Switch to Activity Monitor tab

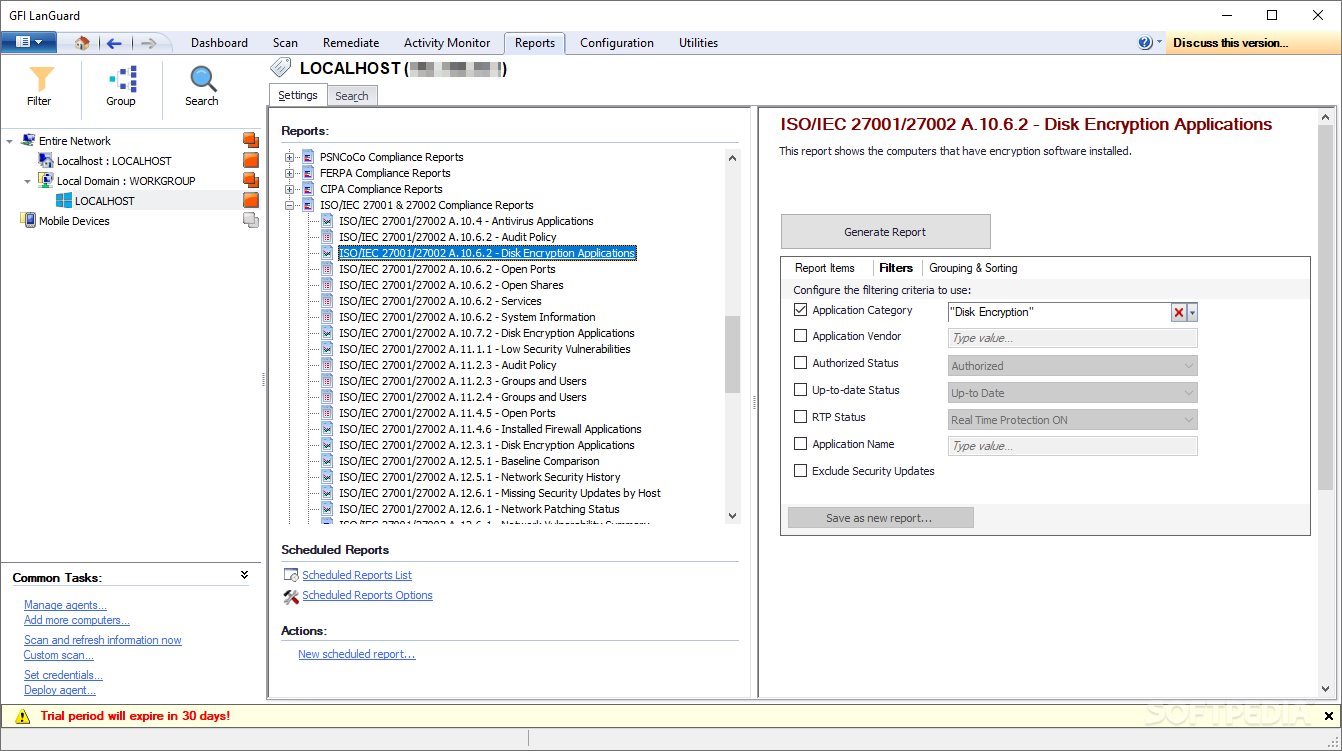coord(447,43)
